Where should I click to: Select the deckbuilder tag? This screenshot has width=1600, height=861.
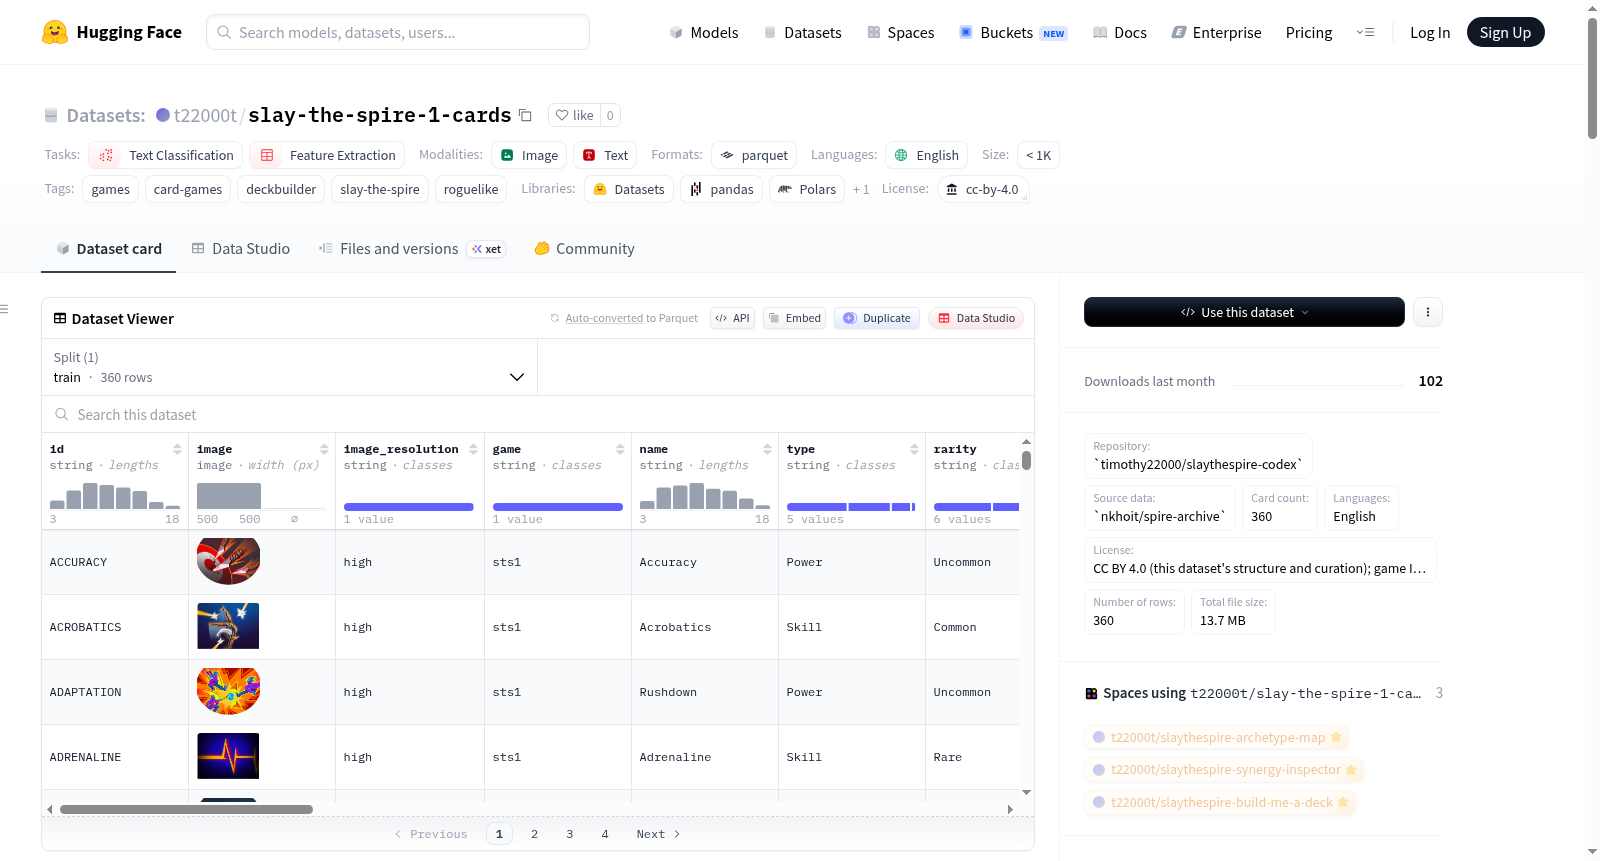tap(281, 189)
